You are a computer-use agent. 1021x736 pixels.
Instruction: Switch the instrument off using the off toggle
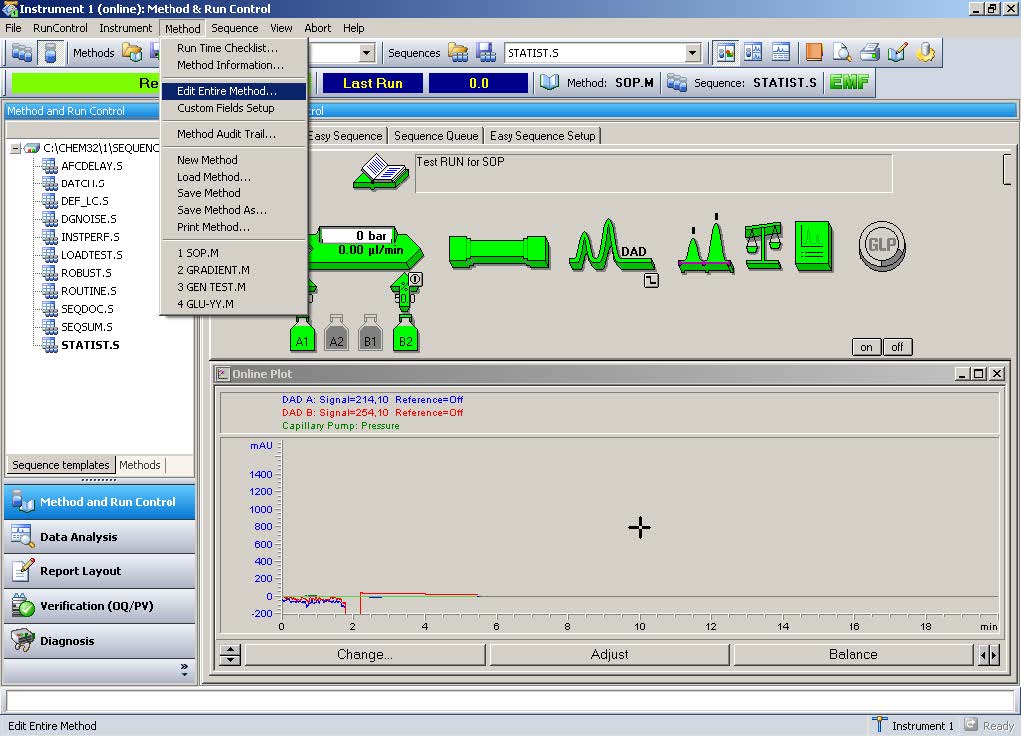point(896,347)
